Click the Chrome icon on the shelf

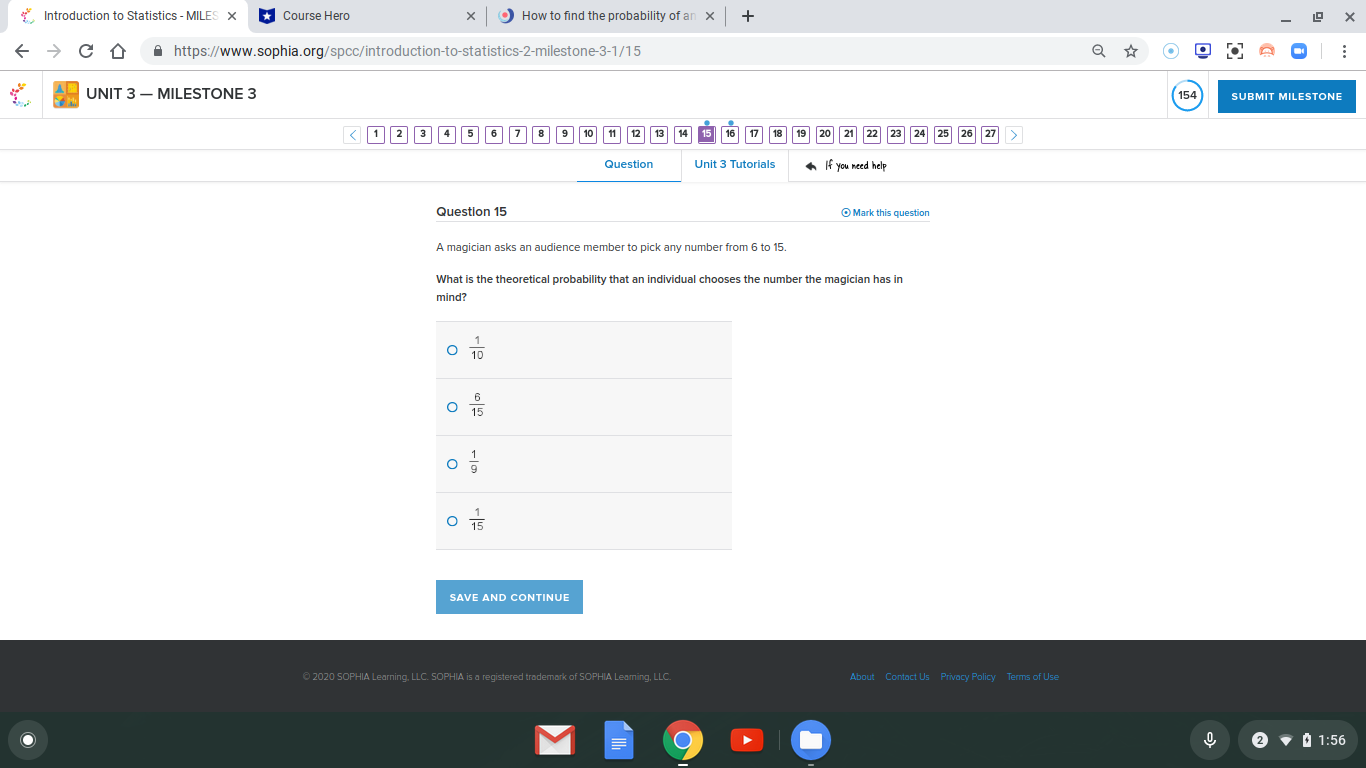point(683,740)
